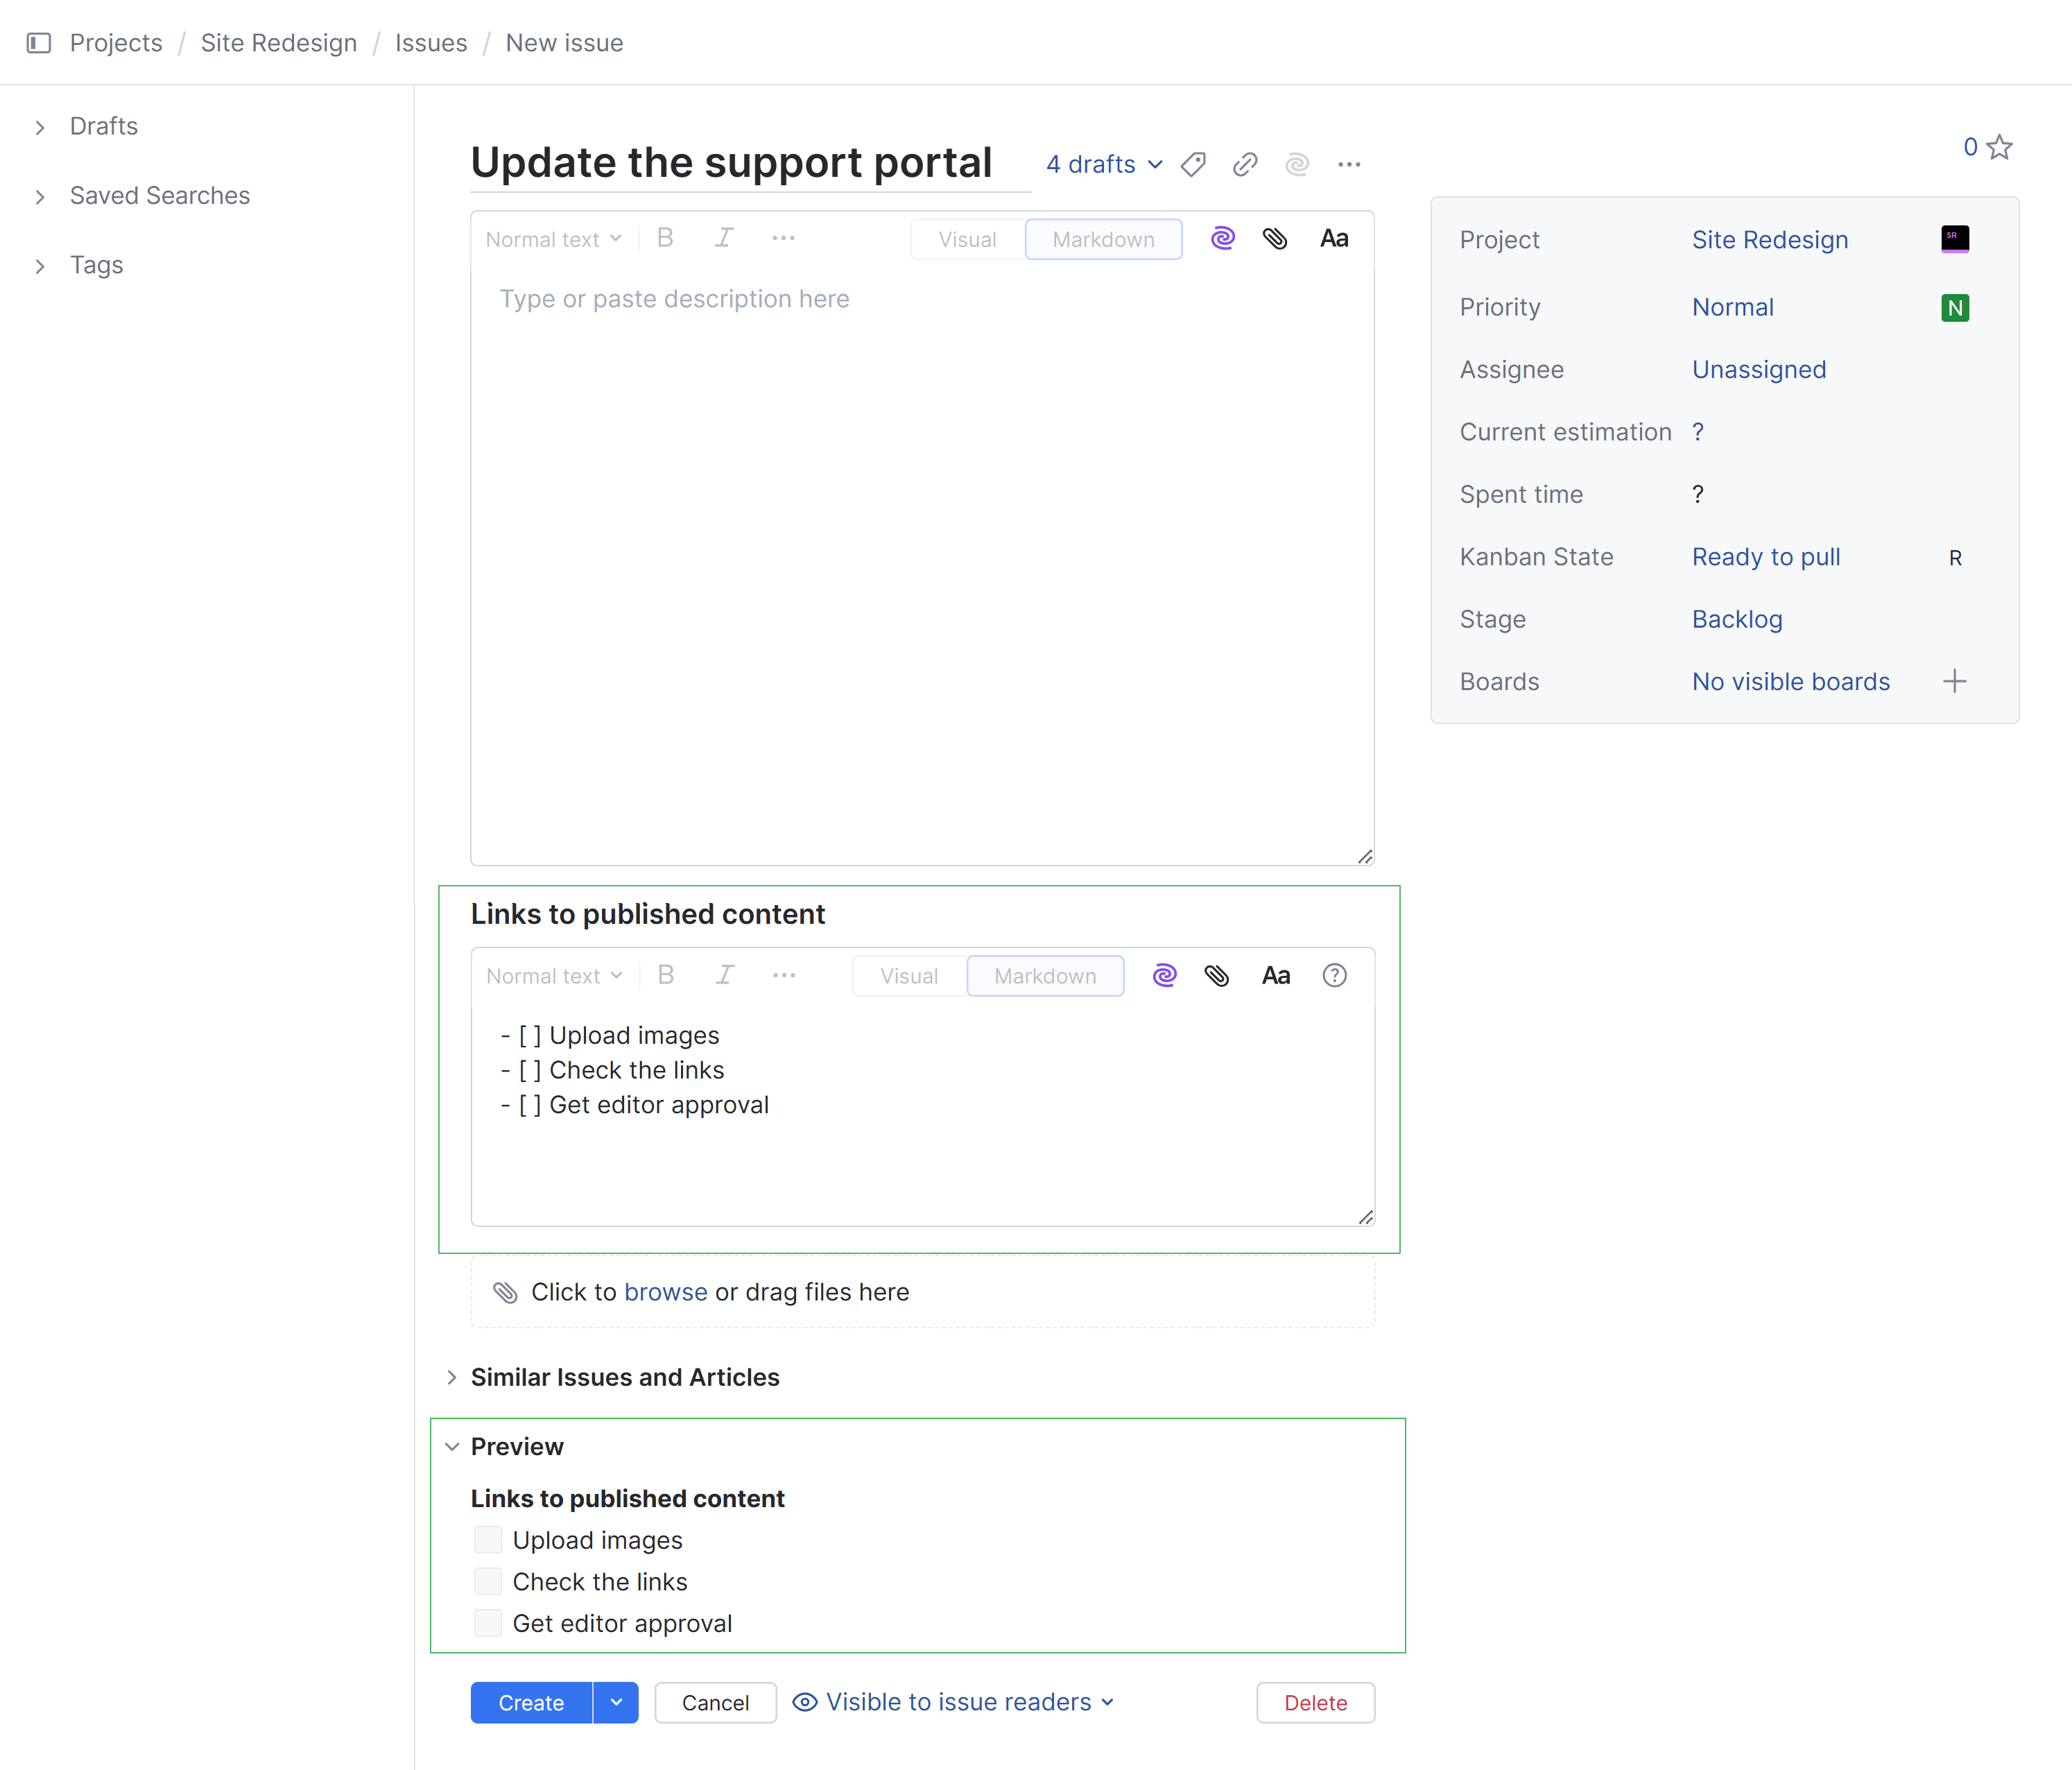This screenshot has width=2072, height=1770.
Task: Select Markdown mode in links field editor
Action: tap(1045, 976)
